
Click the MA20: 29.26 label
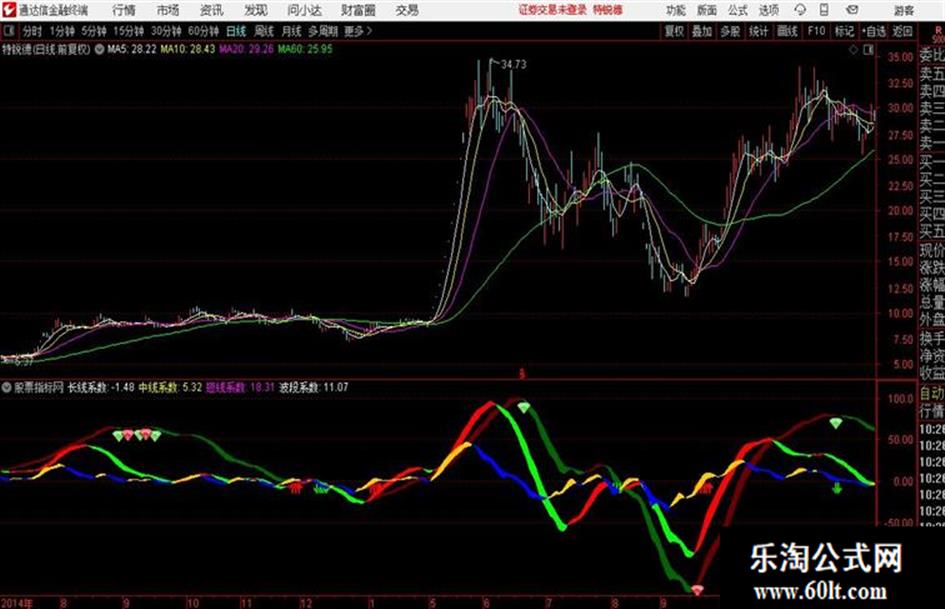coord(246,49)
